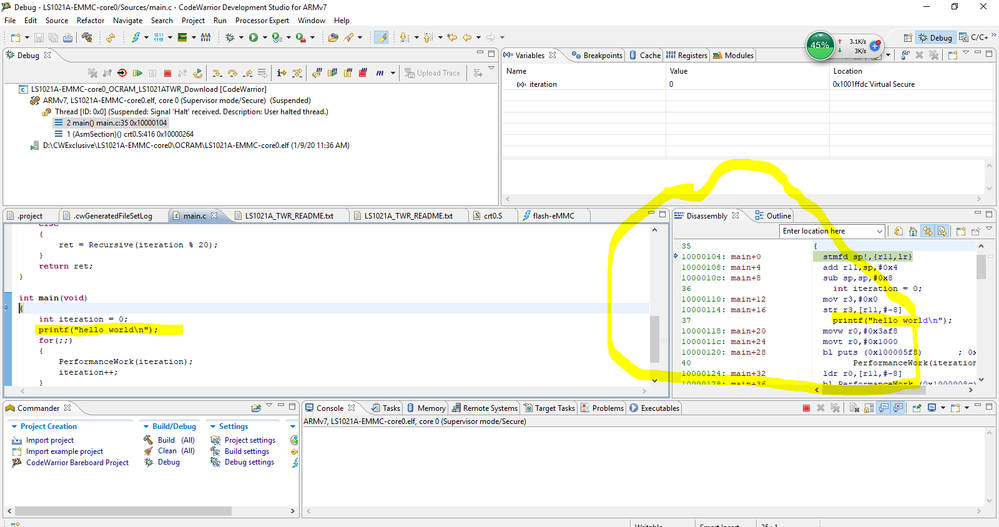Open dropdown next to New file icon
The image size is (999, 527).
point(27,38)
